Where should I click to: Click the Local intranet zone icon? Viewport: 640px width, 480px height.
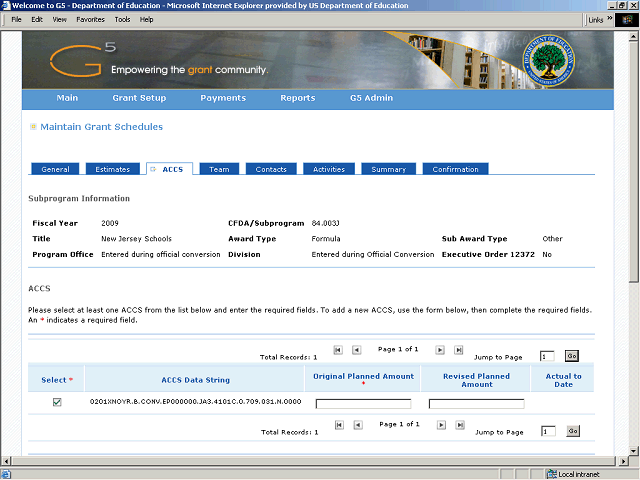(x=551, y=474)
